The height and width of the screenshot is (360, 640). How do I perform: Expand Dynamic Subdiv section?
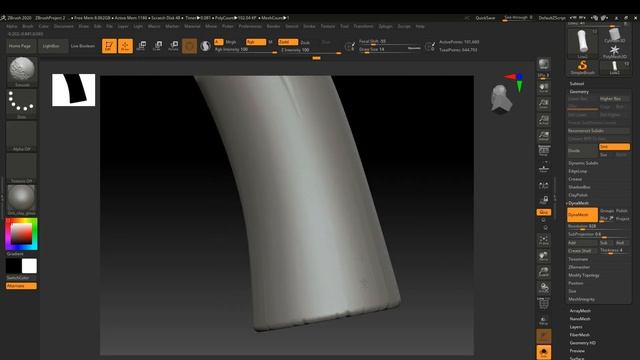click(x=583, y=163)
